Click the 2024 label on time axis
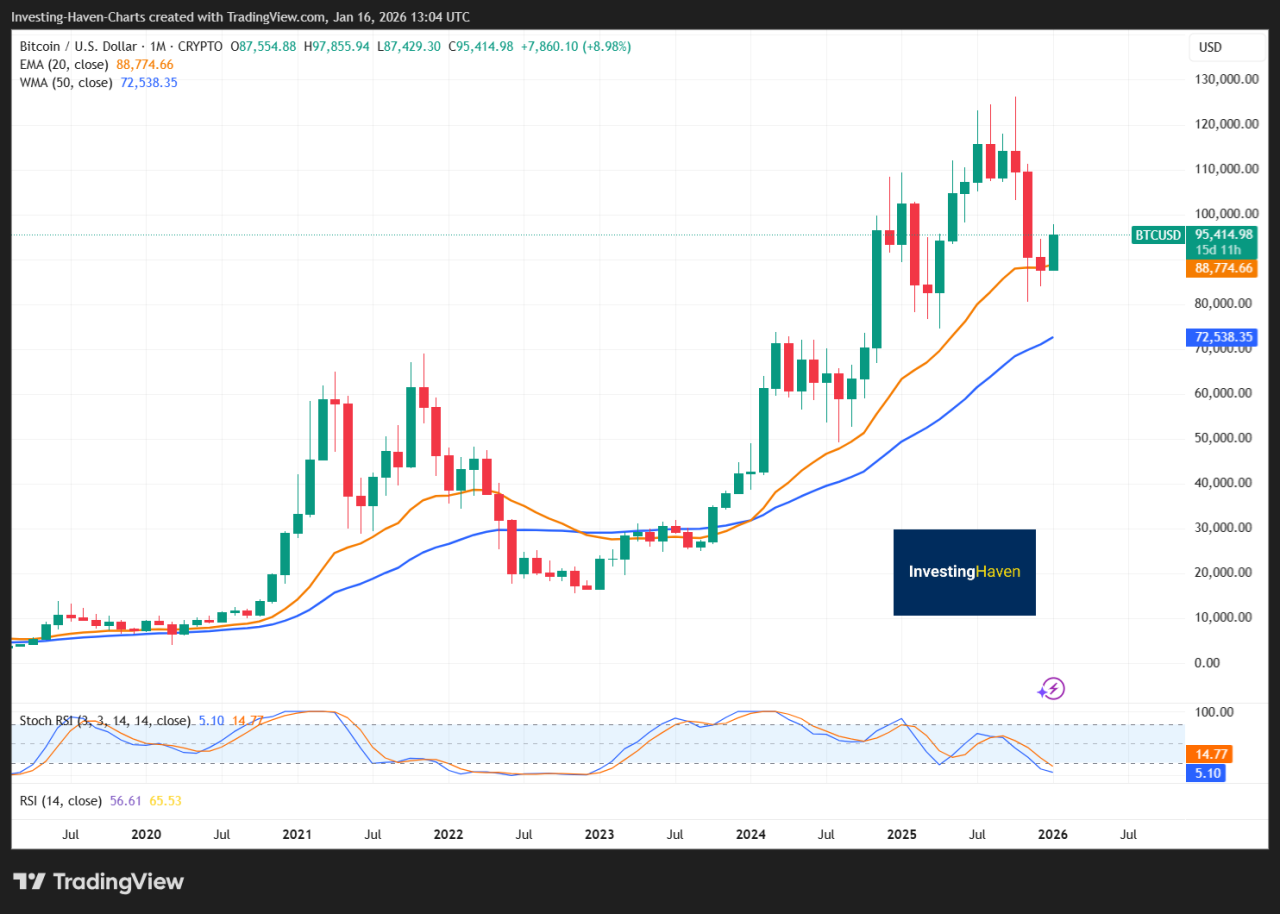 coord(750,834)
